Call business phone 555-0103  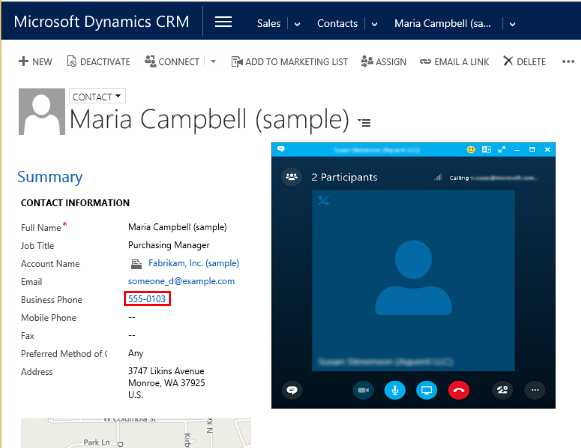click(x=147, y=299)
